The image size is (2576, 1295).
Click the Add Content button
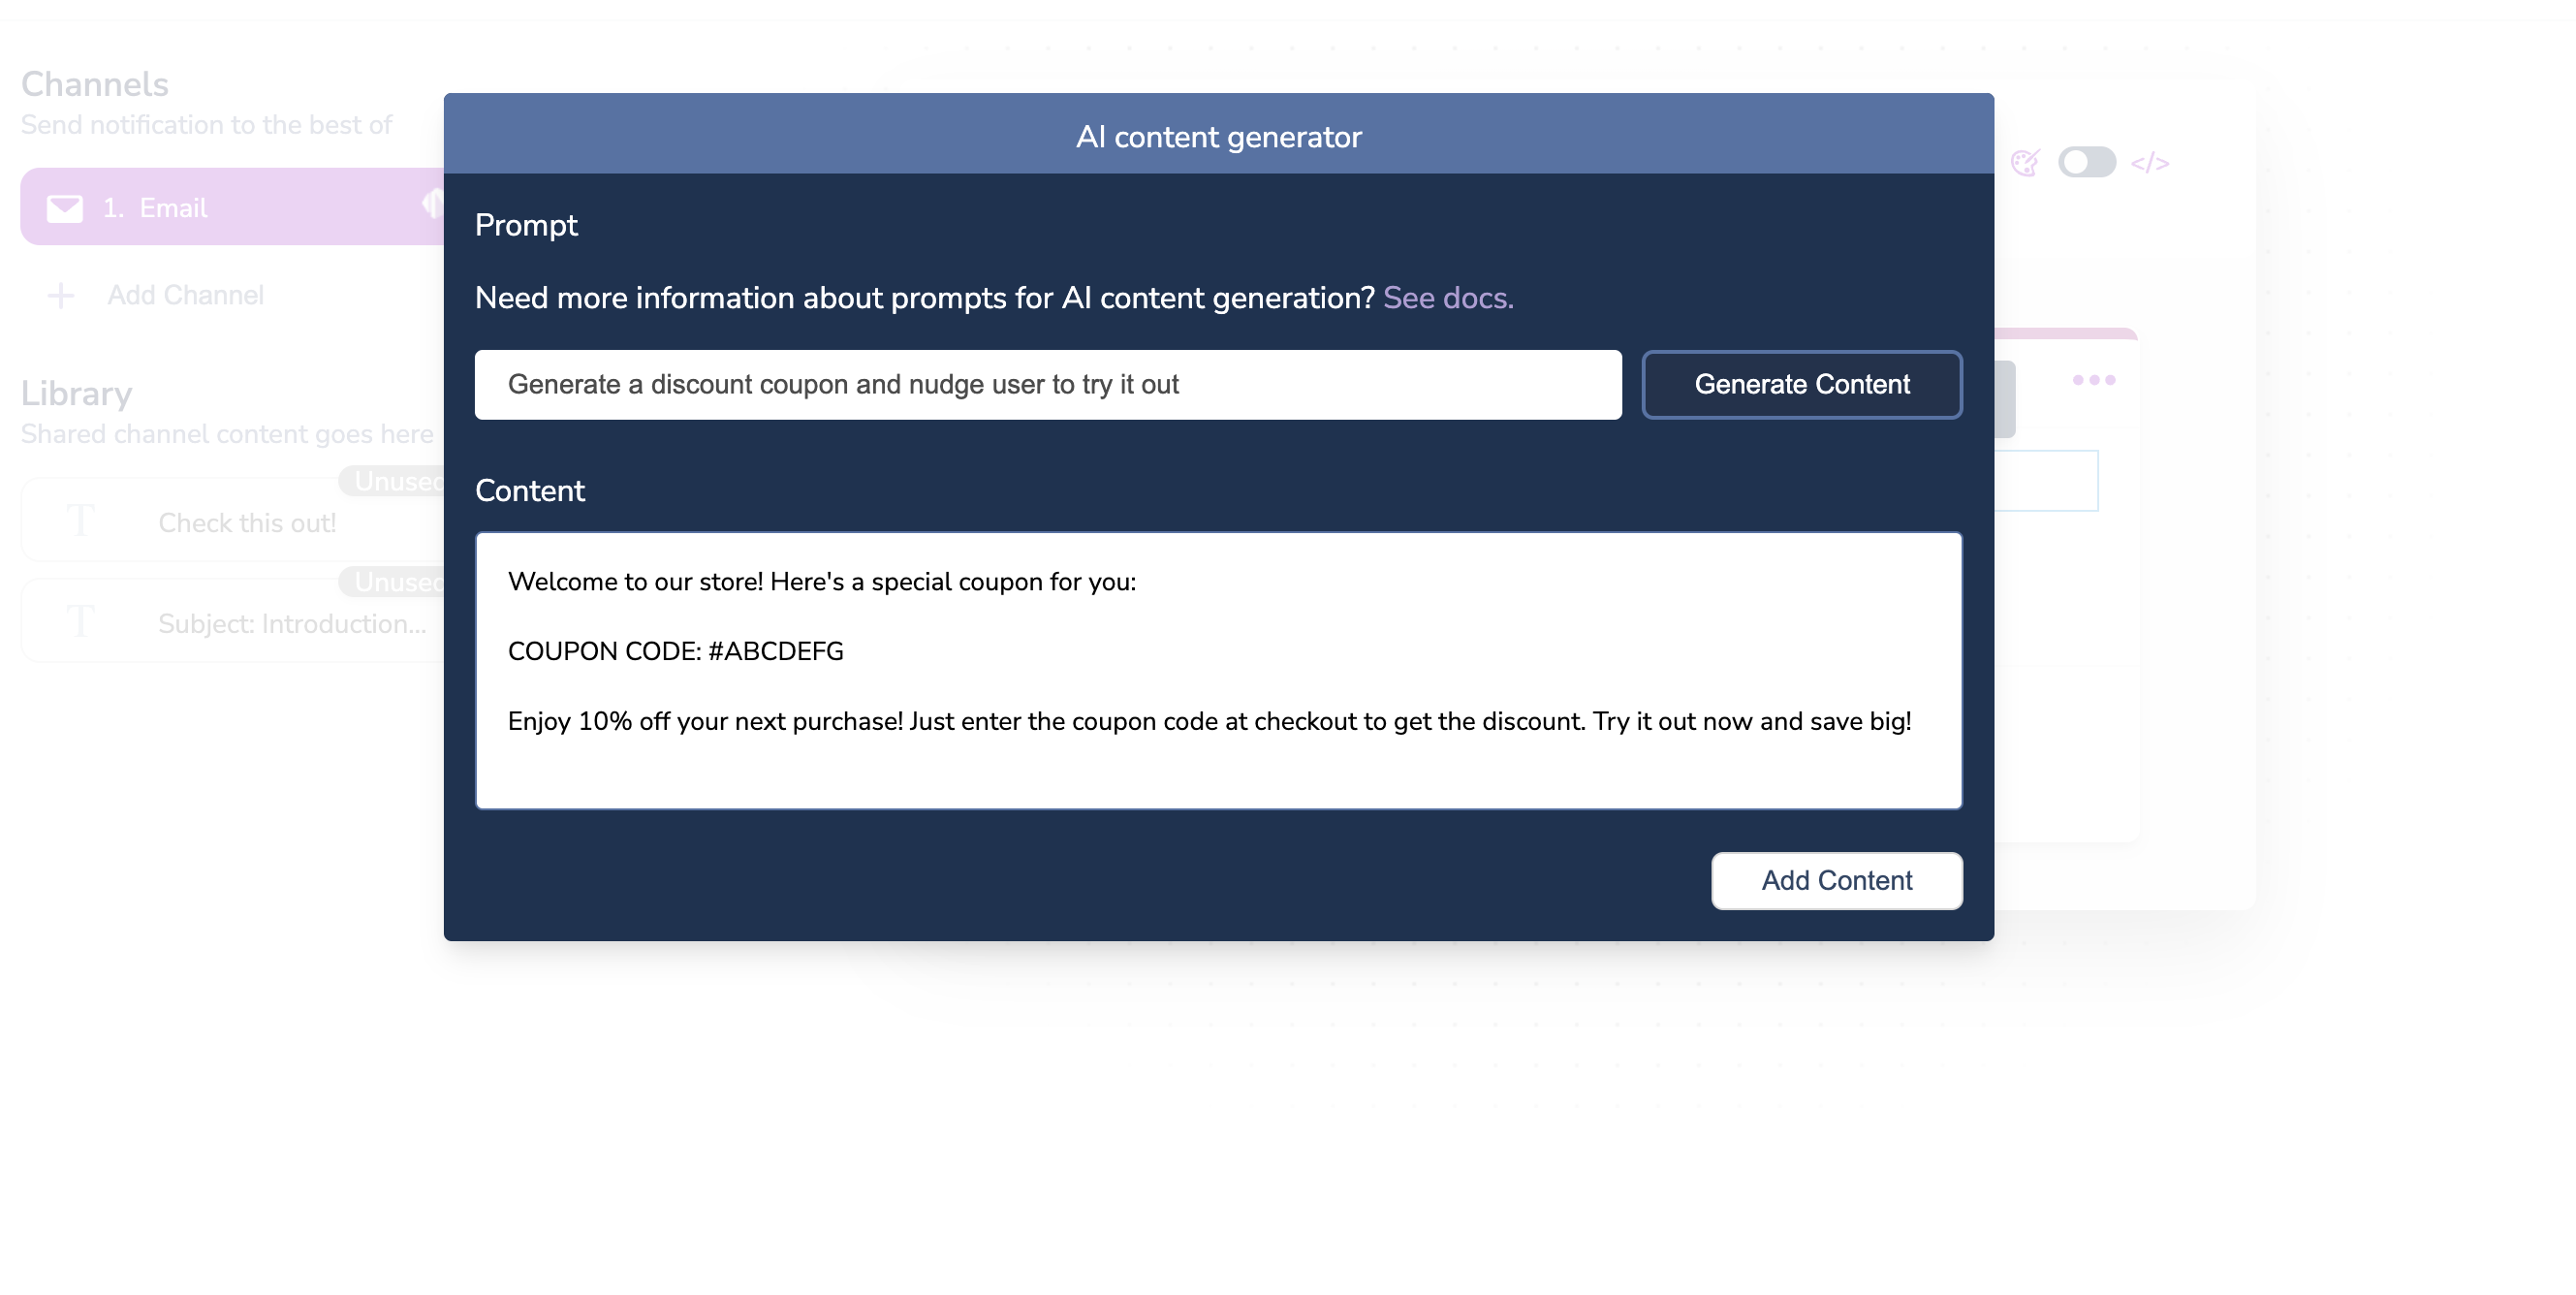pyautogui.click(x=1837, y=880)
